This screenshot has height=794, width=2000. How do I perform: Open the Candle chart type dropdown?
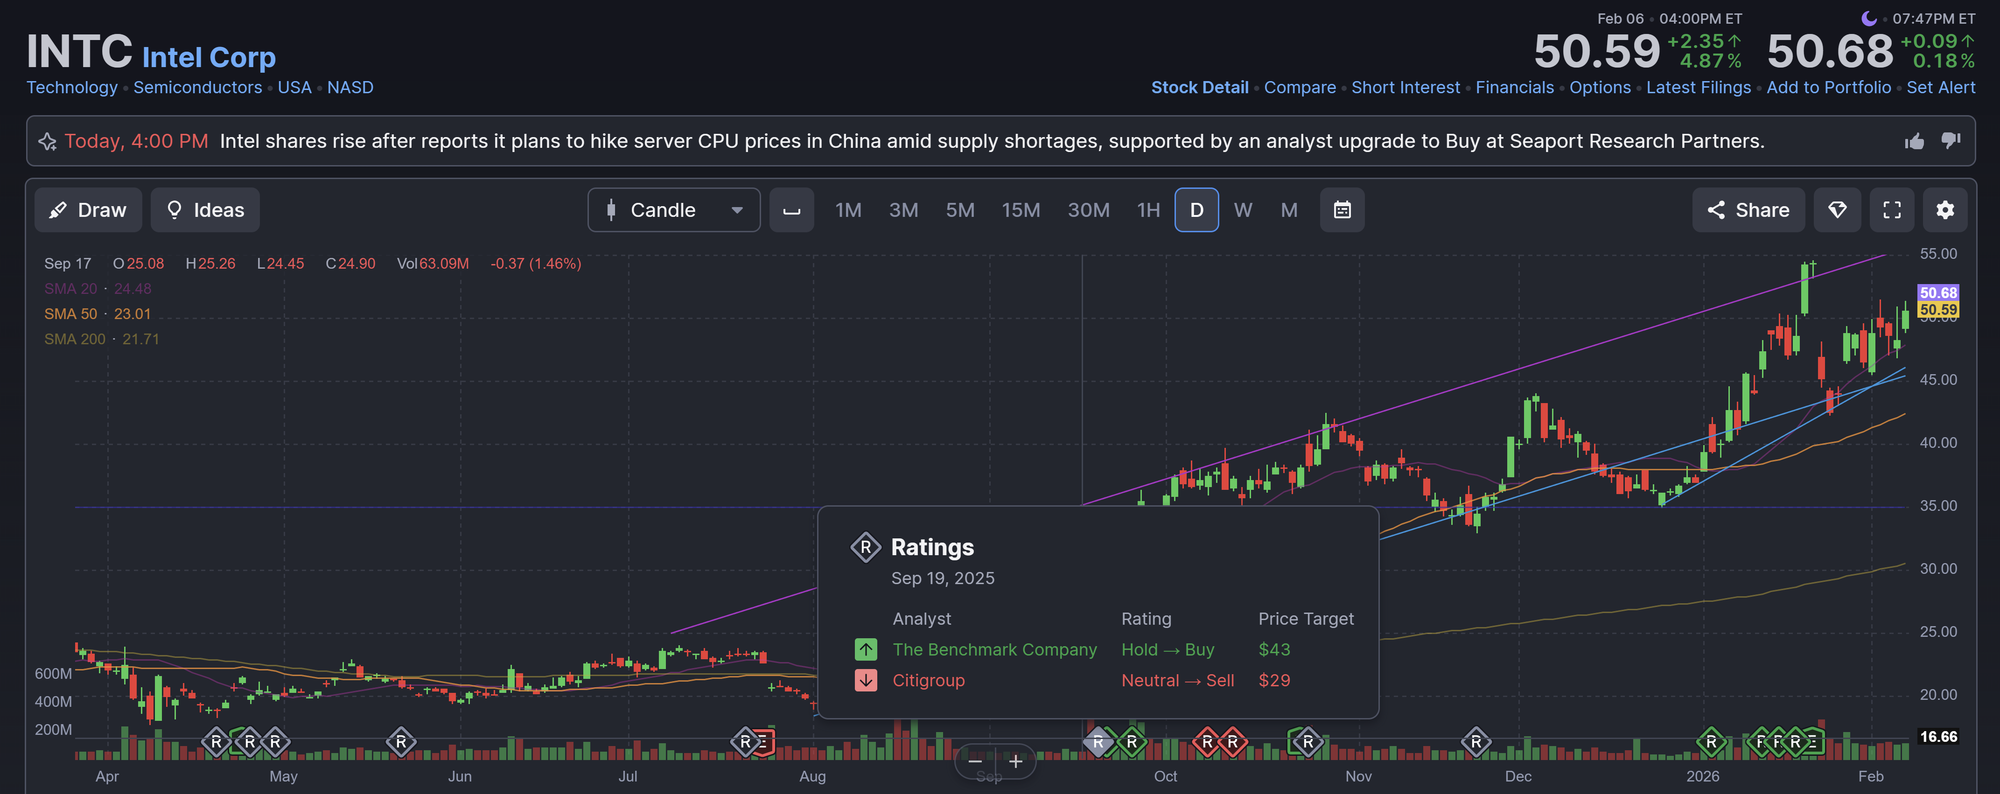pos(673,210)
